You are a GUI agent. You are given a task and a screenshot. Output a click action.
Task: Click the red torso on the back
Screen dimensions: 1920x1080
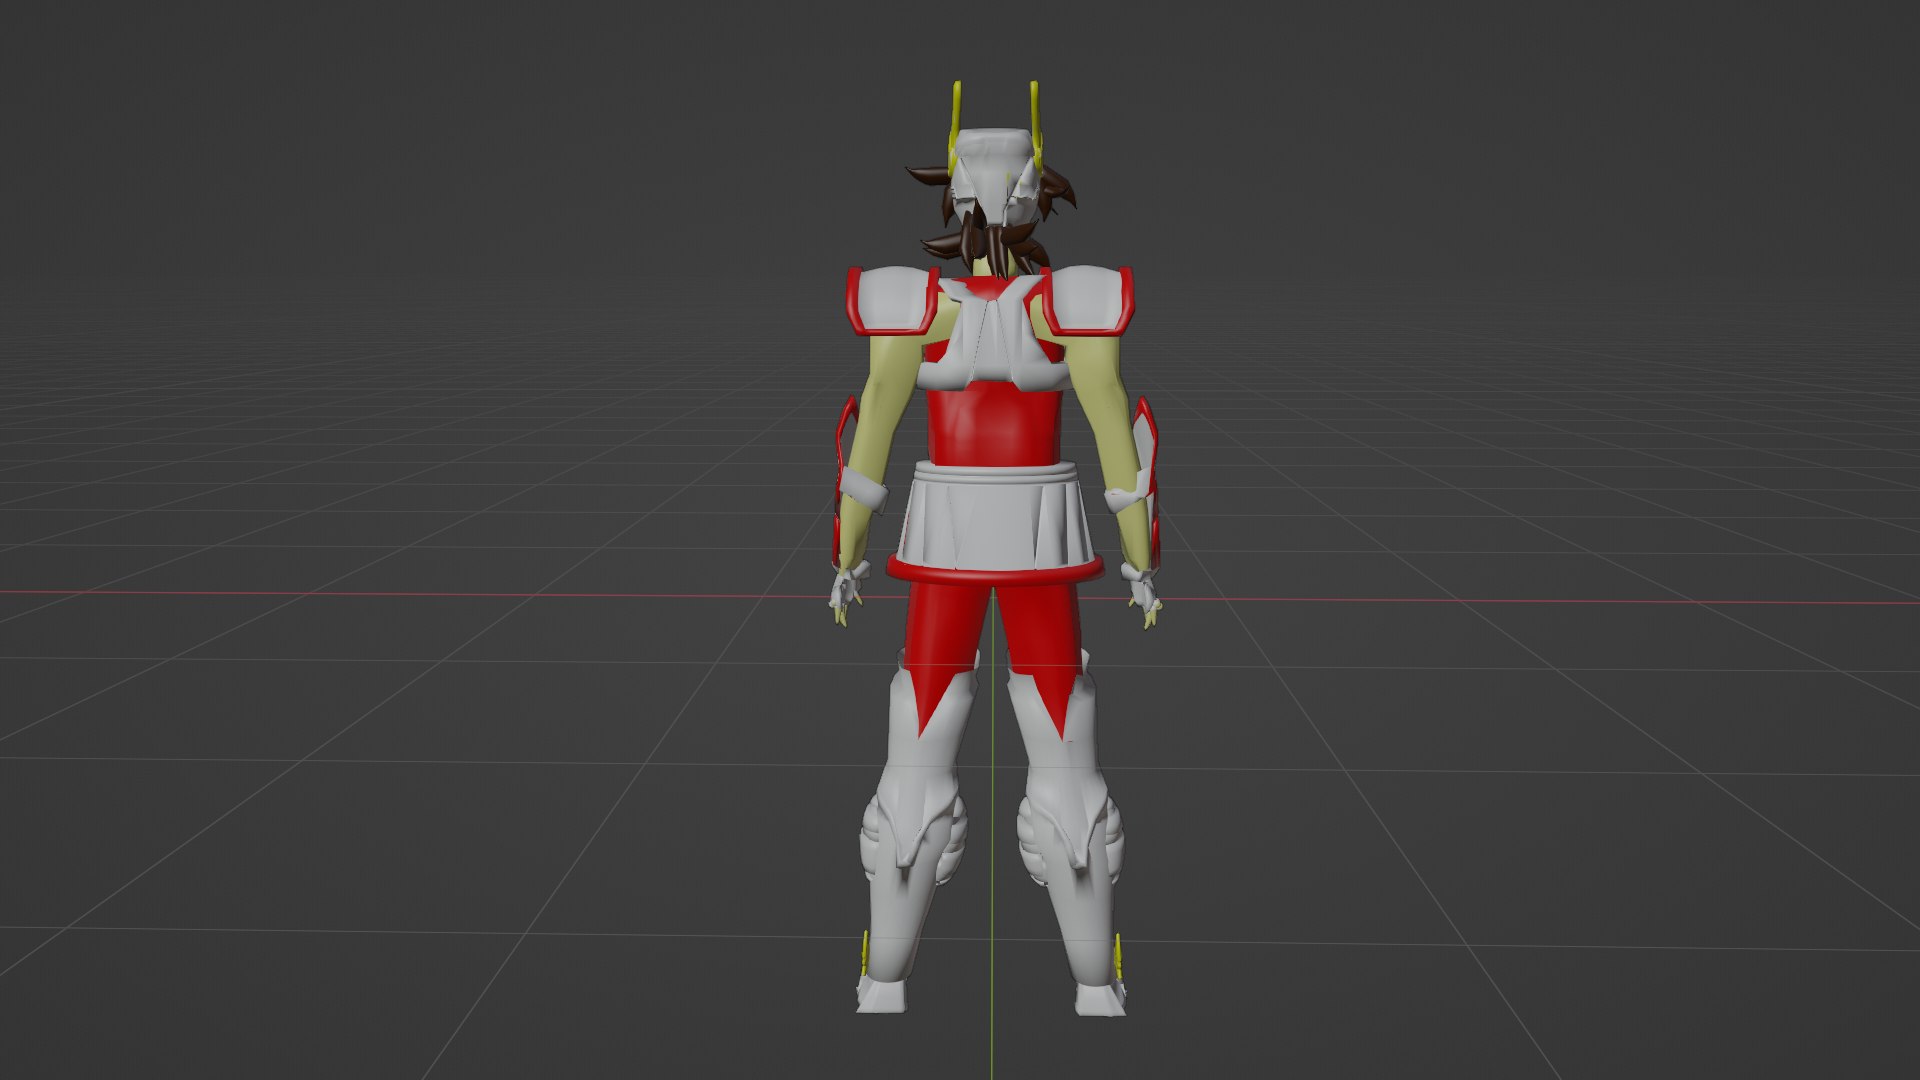(992, 425)
